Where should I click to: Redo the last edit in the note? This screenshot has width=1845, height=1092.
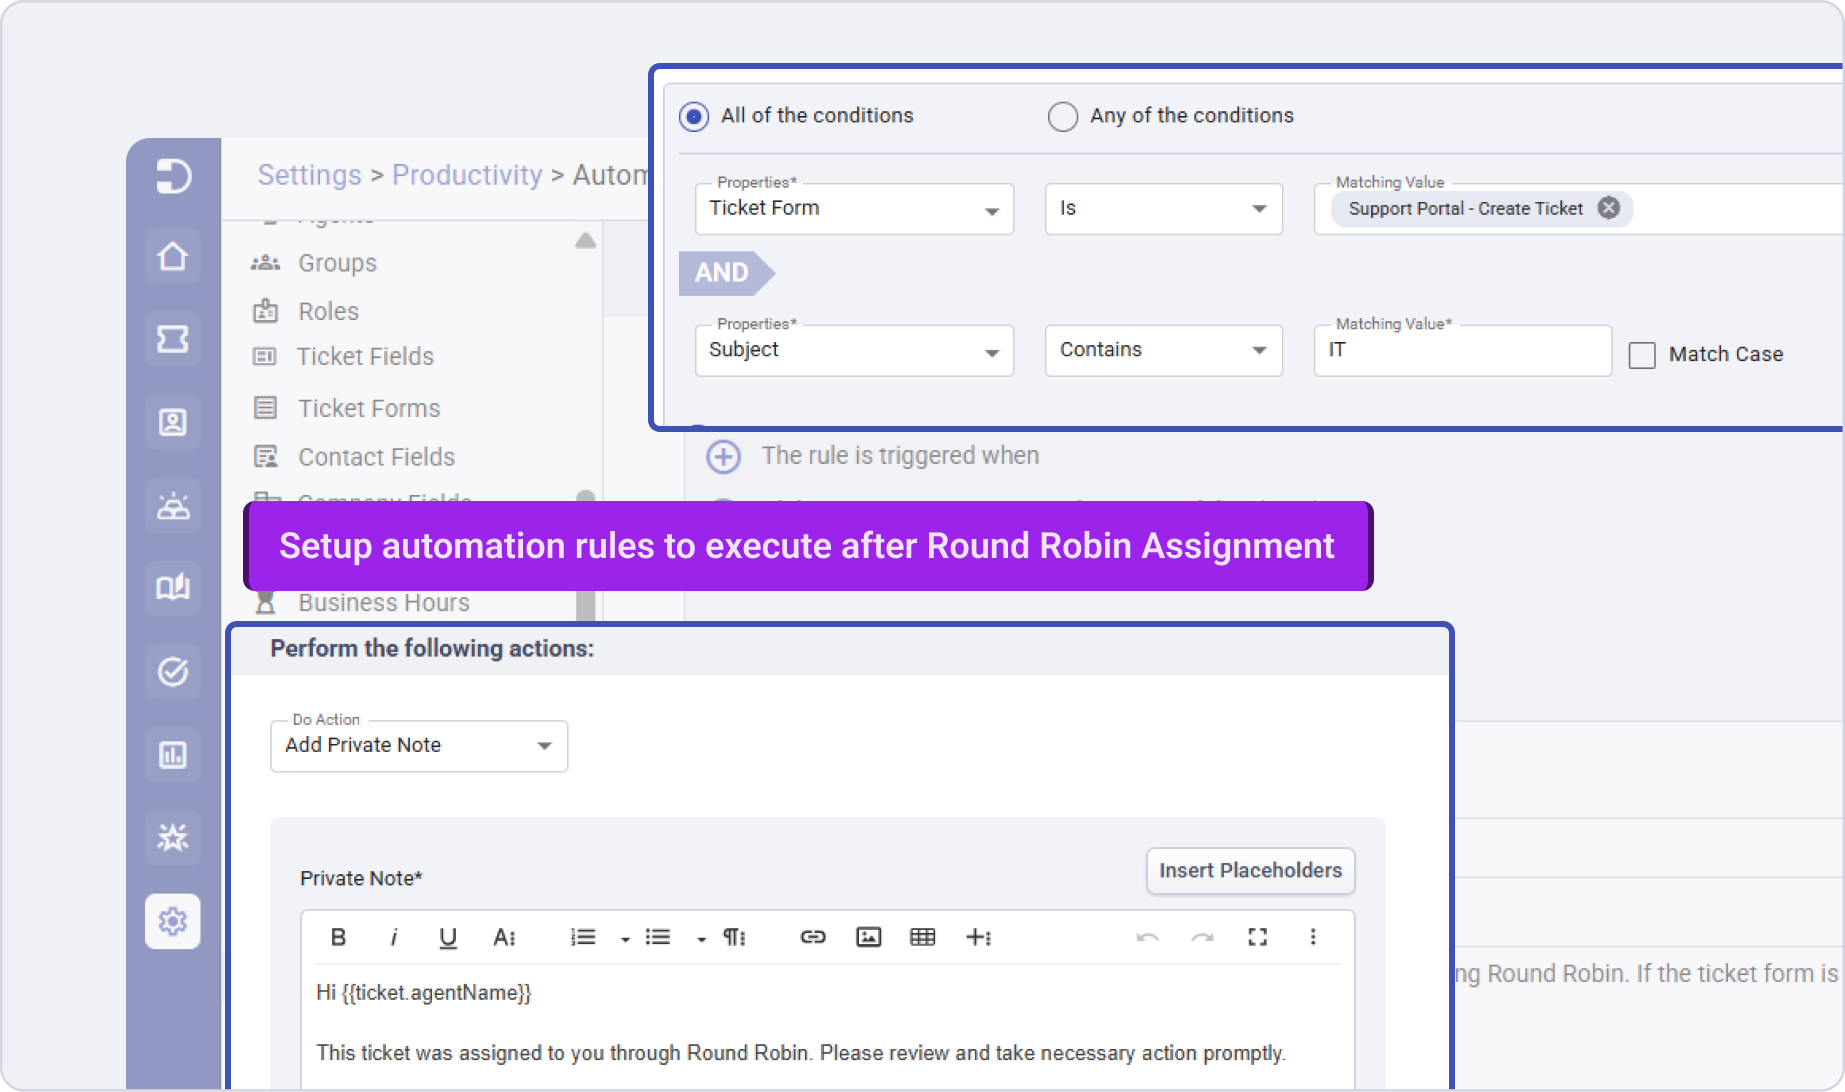pyautogui.click(x=1203, y=937)
